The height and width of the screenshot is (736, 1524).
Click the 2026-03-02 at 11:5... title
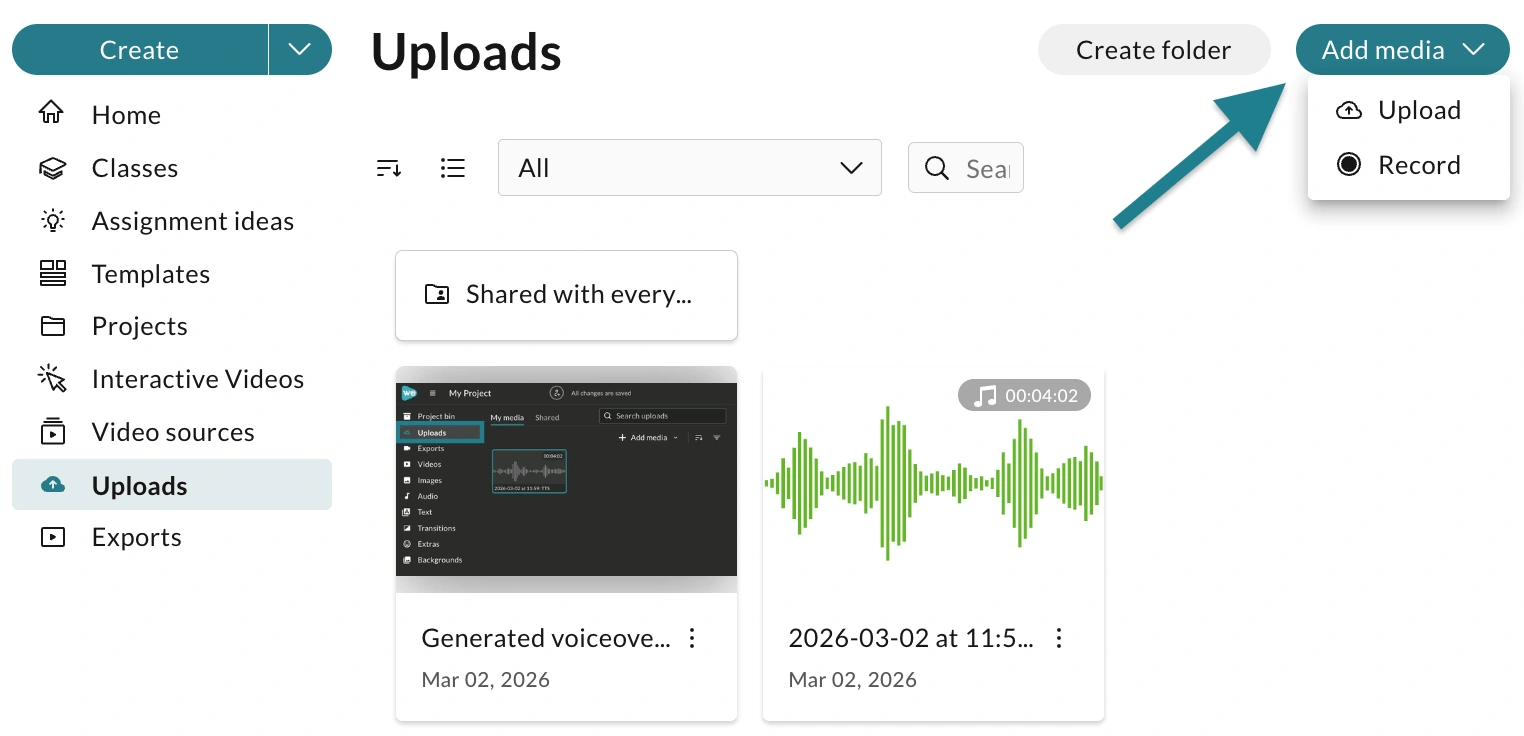911,638
